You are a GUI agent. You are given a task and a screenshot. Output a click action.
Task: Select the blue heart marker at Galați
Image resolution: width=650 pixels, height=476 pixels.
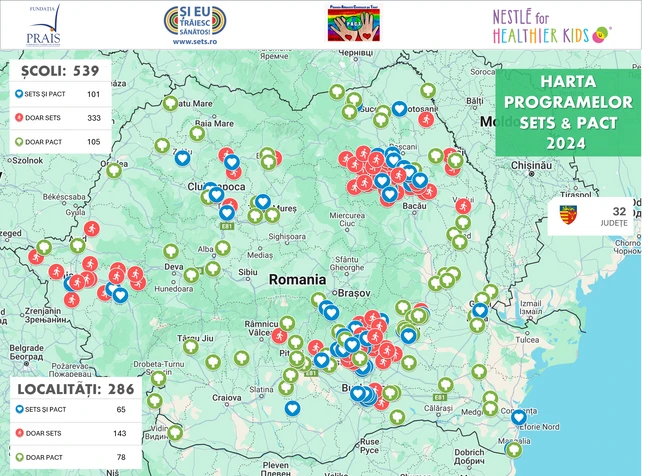coord(480,311)
